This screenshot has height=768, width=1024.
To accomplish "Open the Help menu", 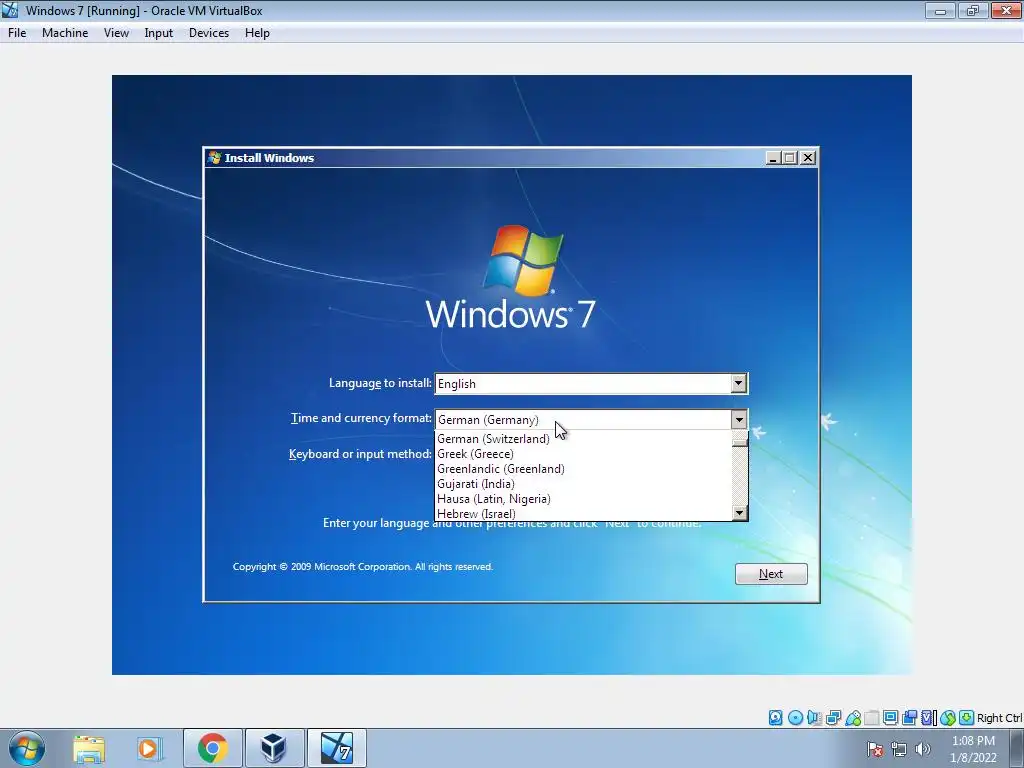I will point(257,33).
